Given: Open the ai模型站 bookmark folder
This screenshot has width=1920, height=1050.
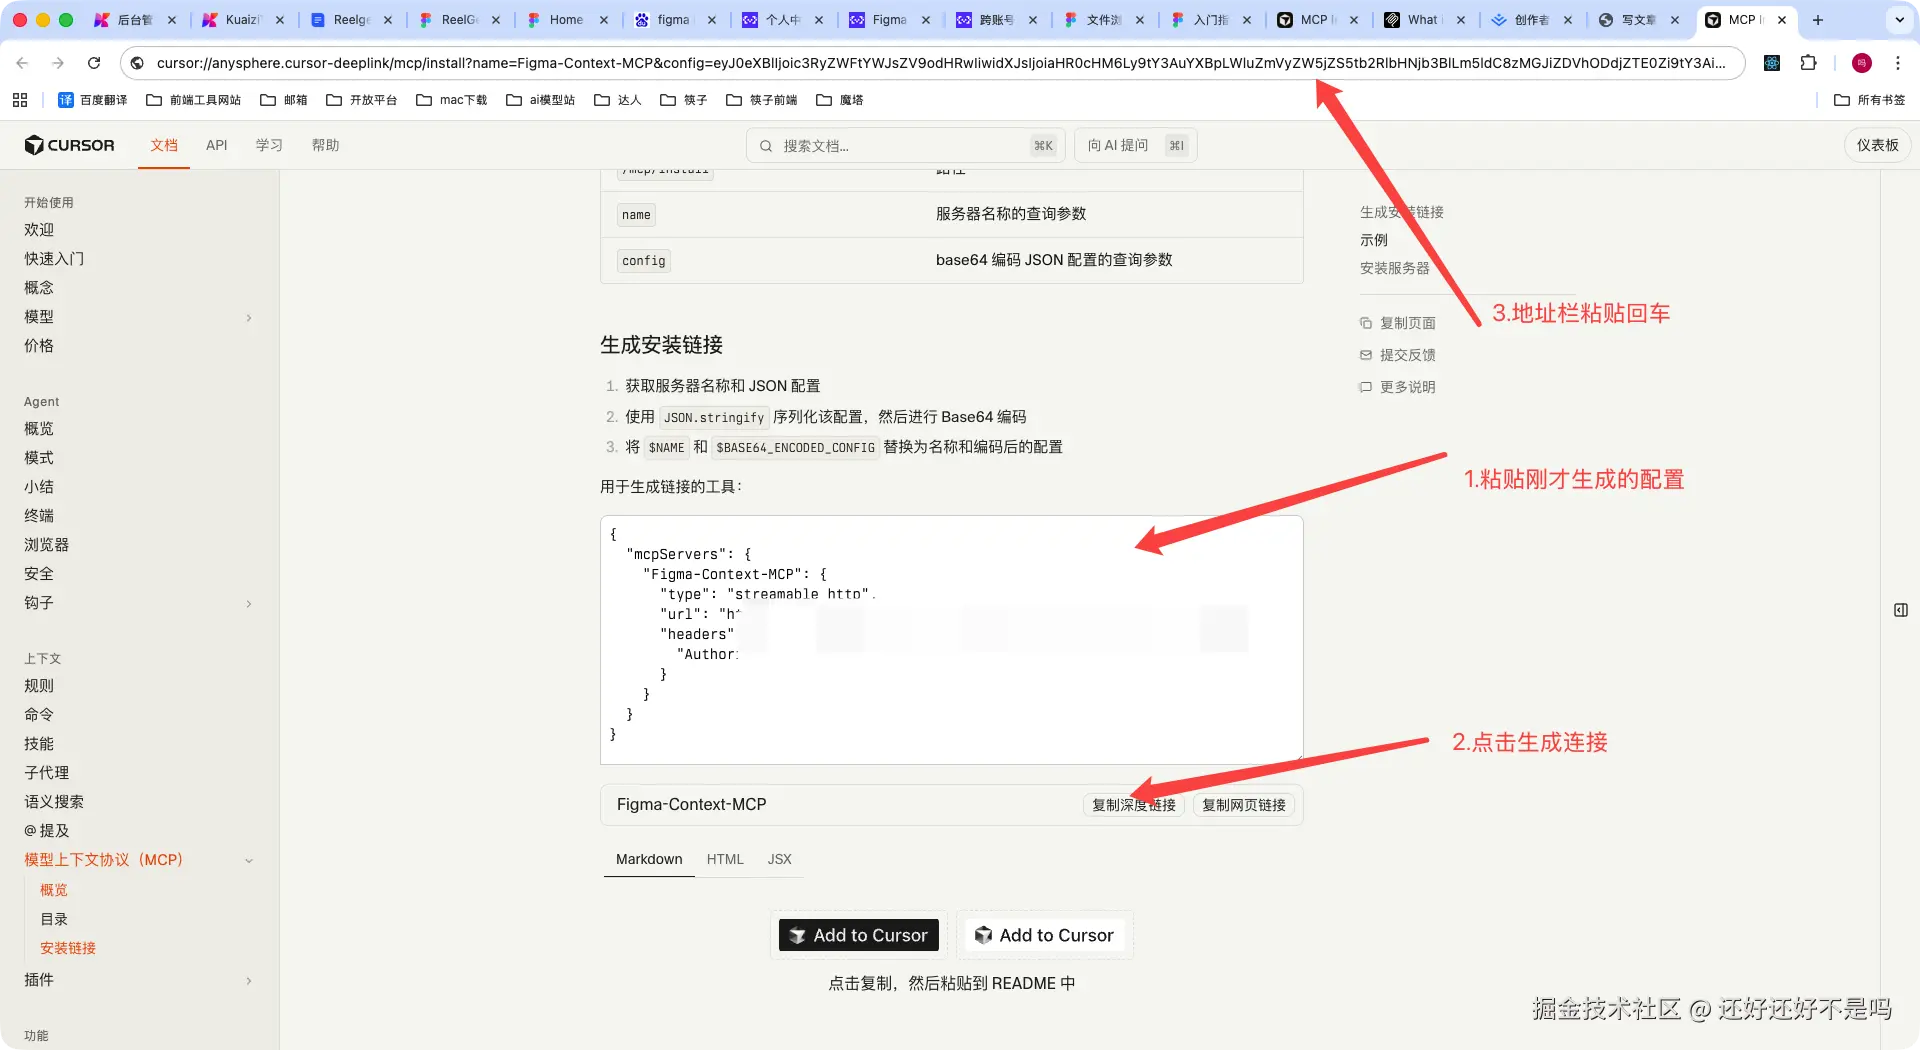Looking at the screenshot, I should pyautogui.click(x=541, y=100).
